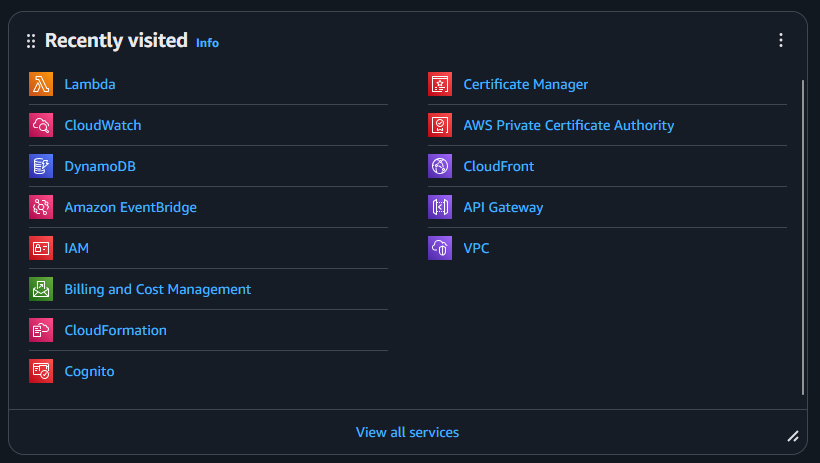The width and height of the screenshot is (820, 463).
Task: Open Billing and Cost Management link
Action: click(x=157, y=289)
